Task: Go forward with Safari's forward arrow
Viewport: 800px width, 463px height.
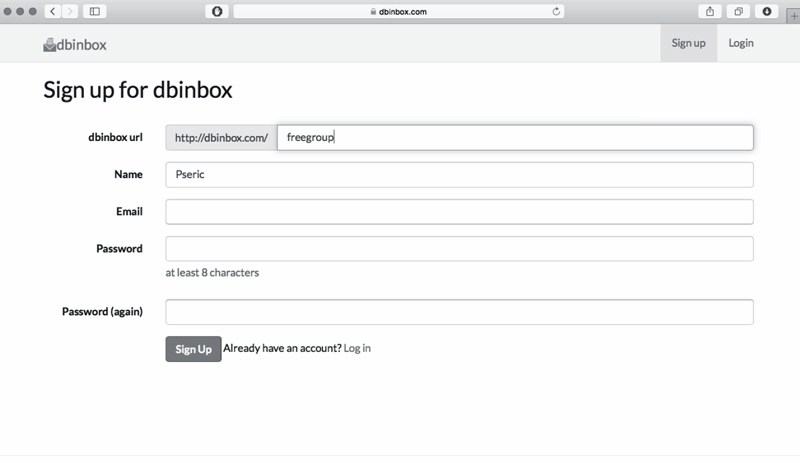Action: click(x=70, y=11)
